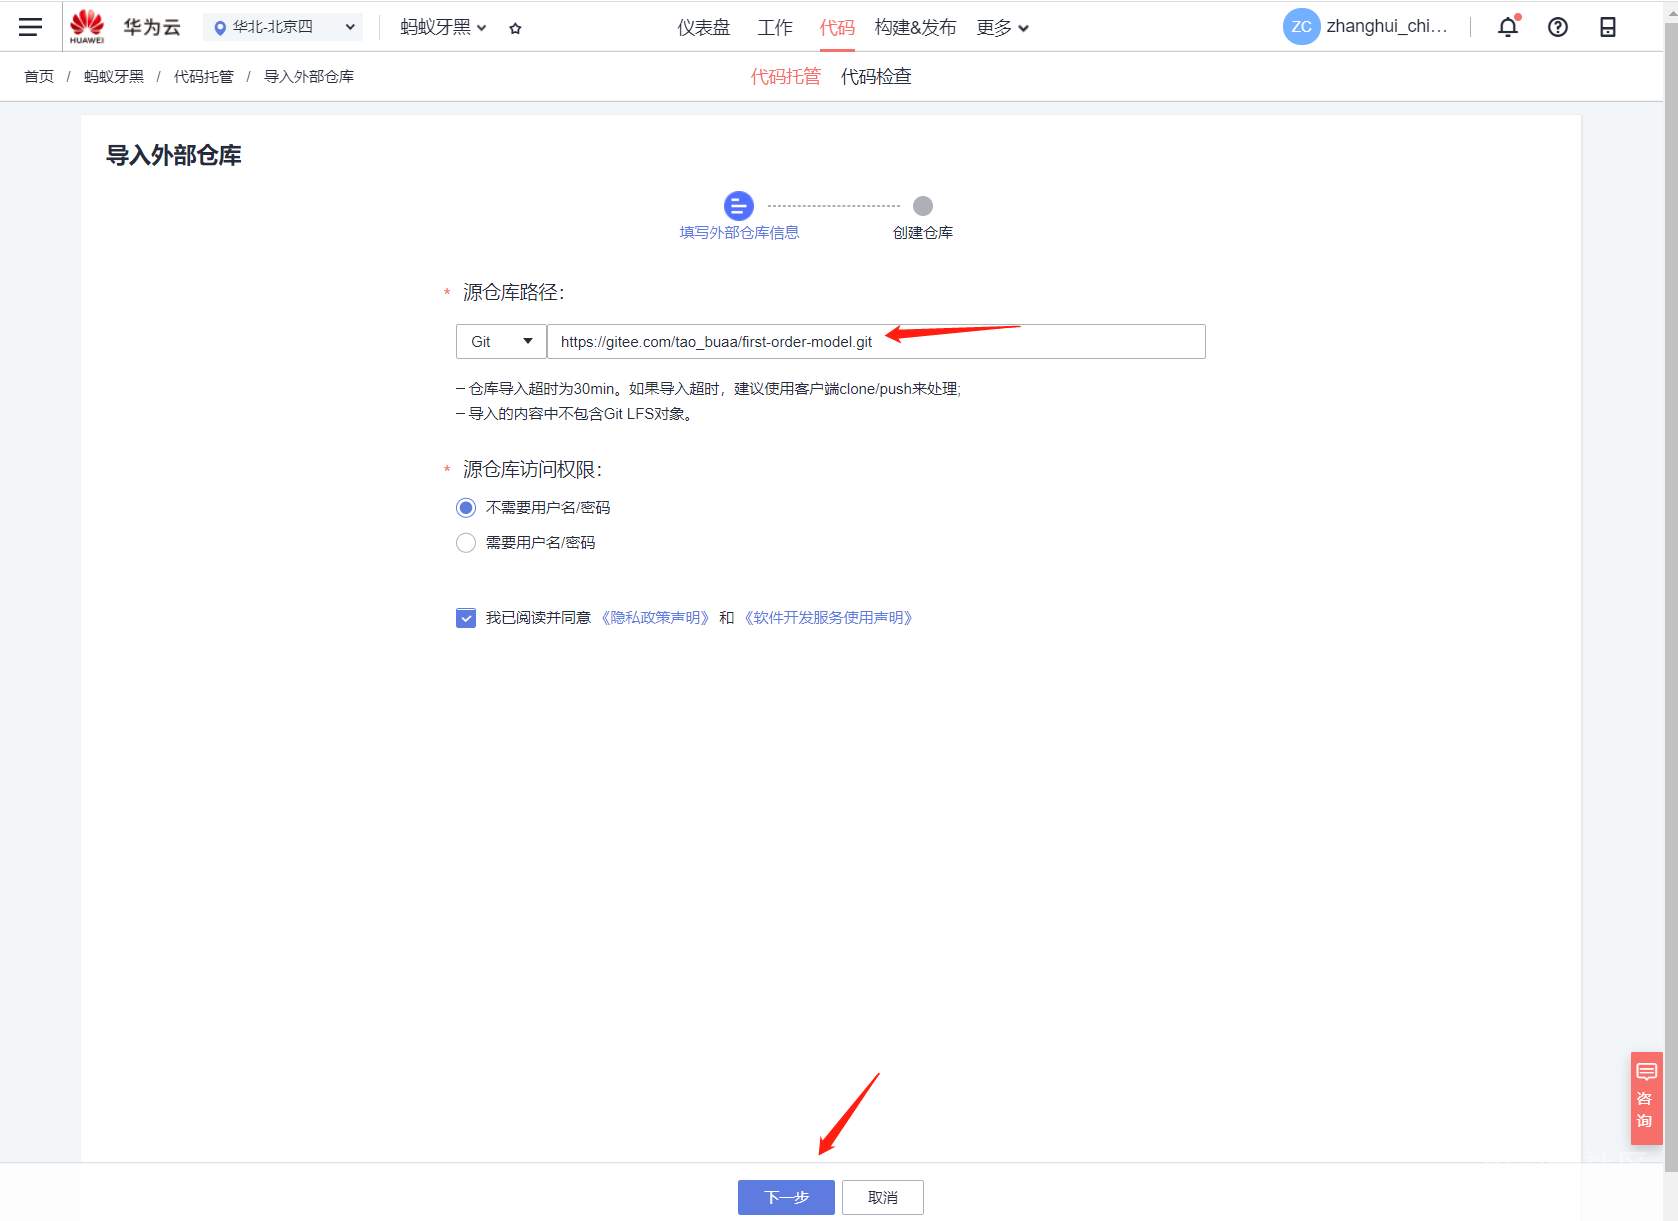Select the 代码检查 sub-tab
This screenshot has width=1678, height=1221.
click(876, 76)
